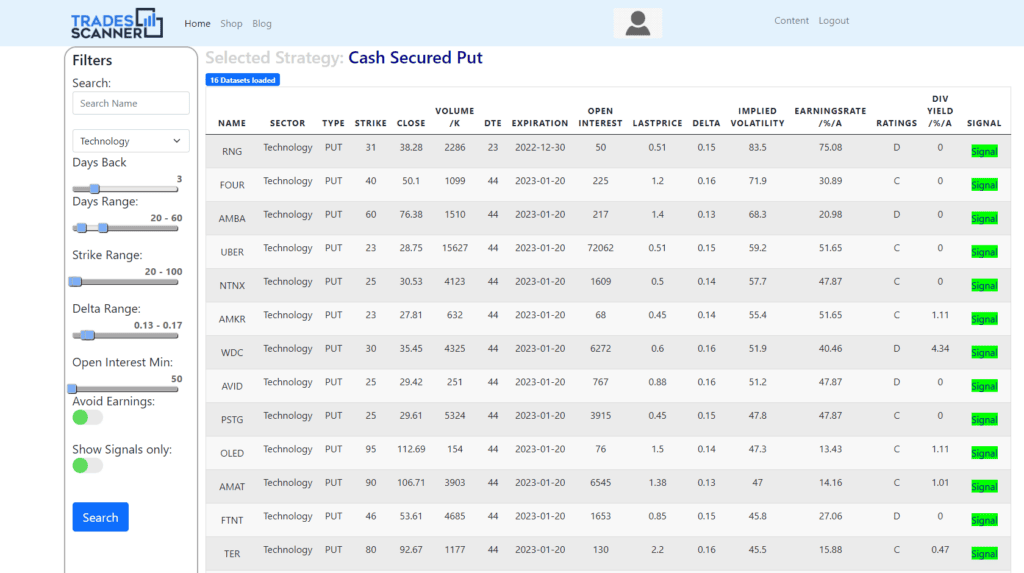Click the 16 Datasets loaded badge

point(242,80)
